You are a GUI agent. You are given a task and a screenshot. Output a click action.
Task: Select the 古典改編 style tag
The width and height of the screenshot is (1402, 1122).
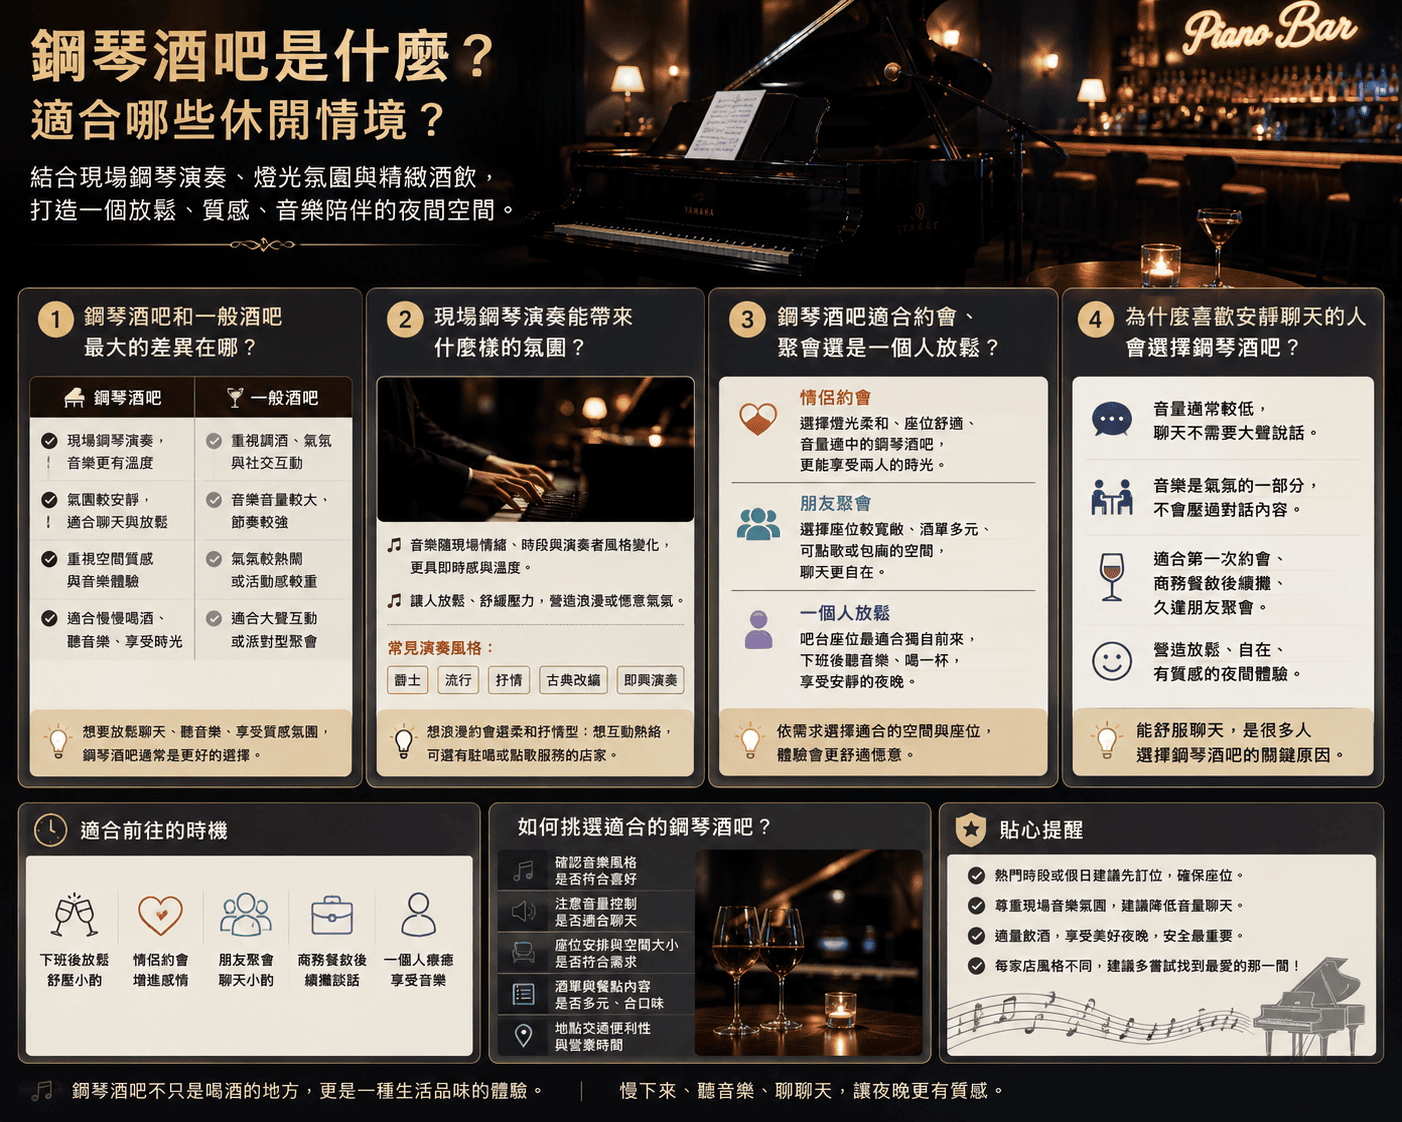[x=573, y=680]
